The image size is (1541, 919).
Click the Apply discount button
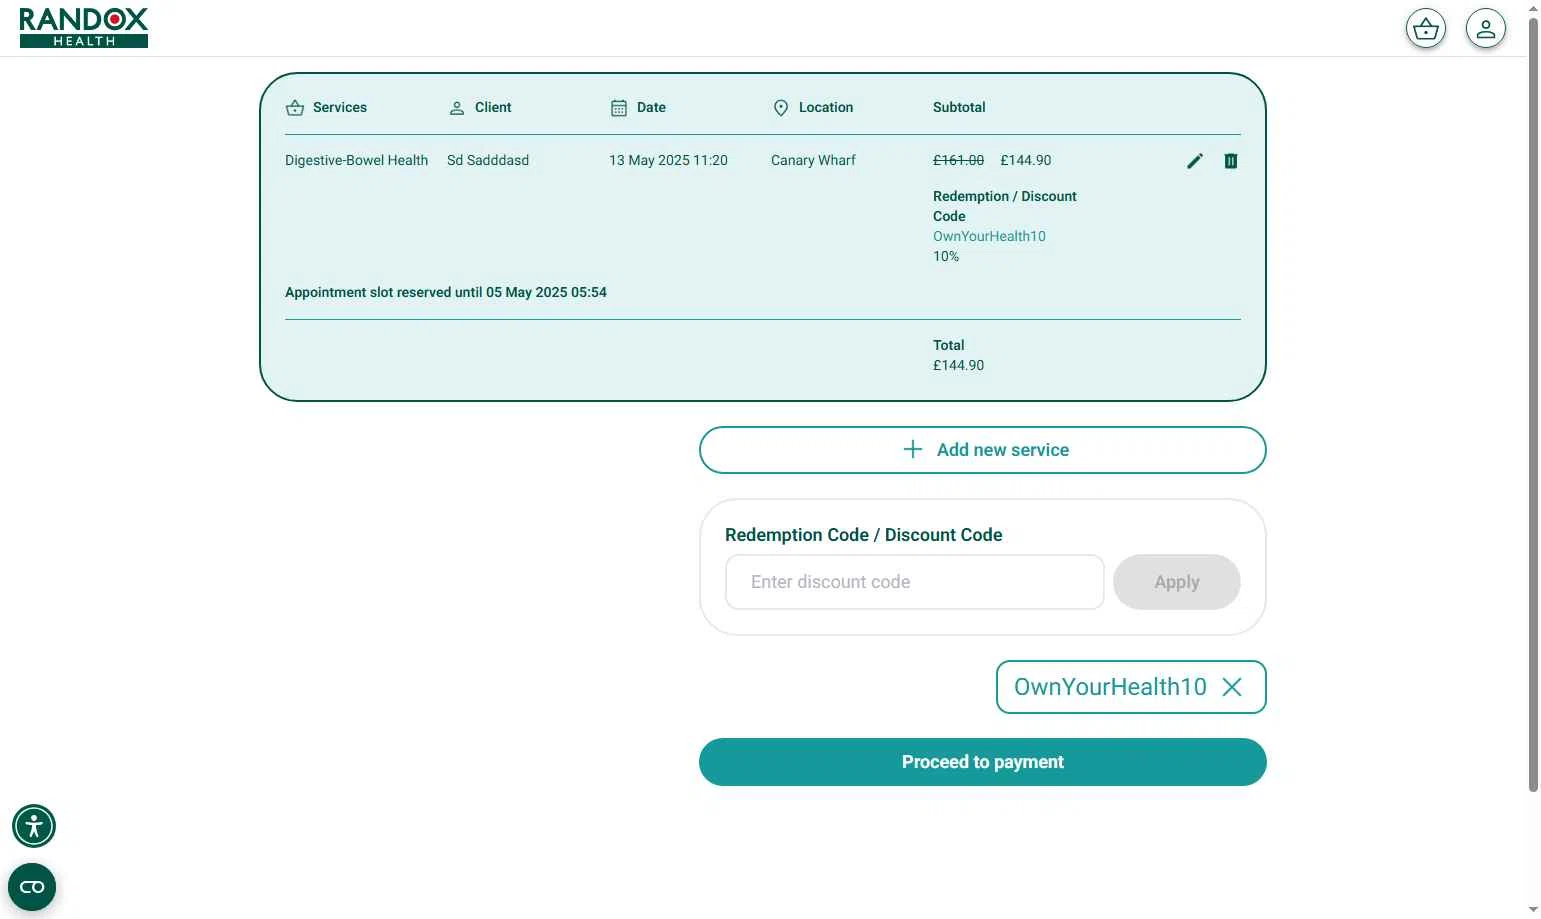point(1177,582)
